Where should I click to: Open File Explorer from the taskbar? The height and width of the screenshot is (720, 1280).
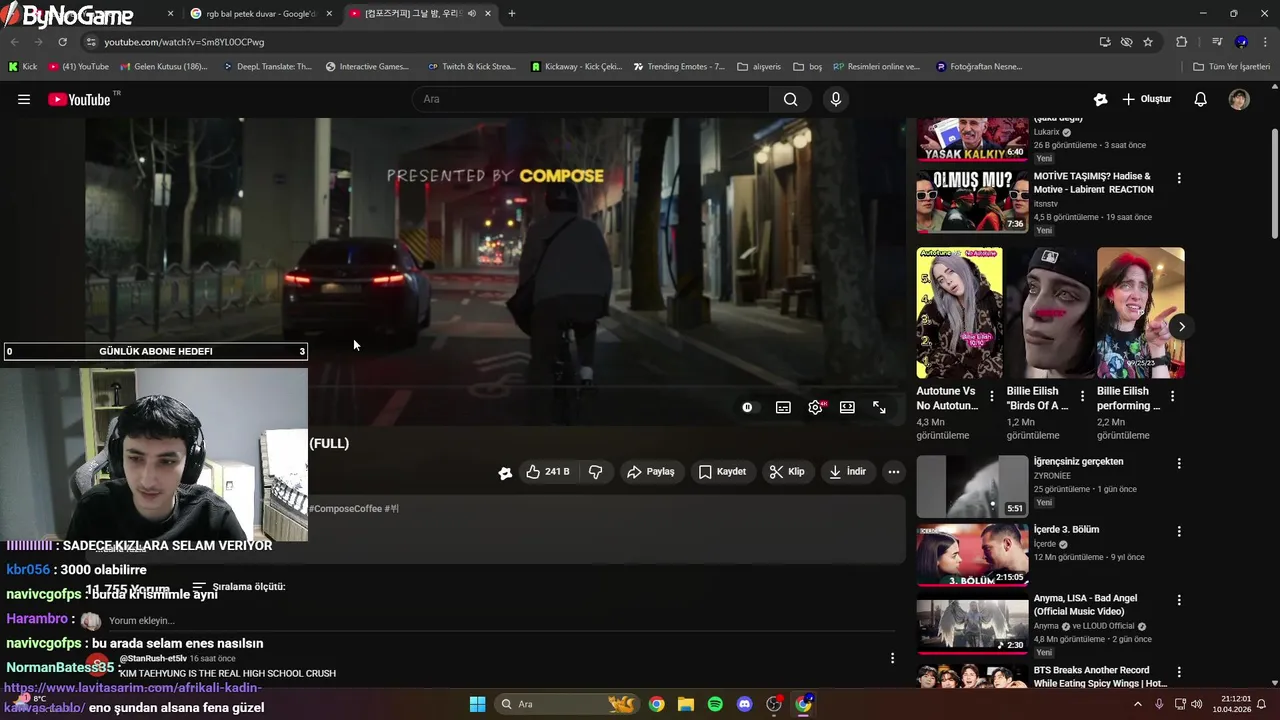pyautogui.click(x=685, y=704)
